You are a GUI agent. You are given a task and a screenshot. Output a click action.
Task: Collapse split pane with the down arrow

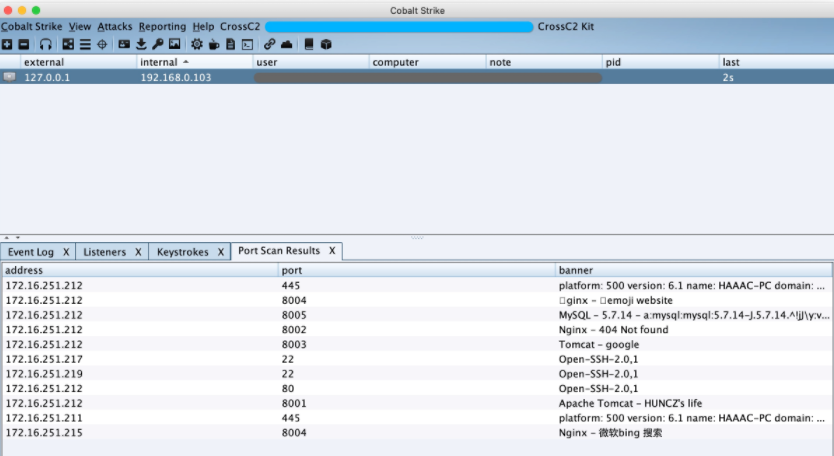tap(18, 238)
